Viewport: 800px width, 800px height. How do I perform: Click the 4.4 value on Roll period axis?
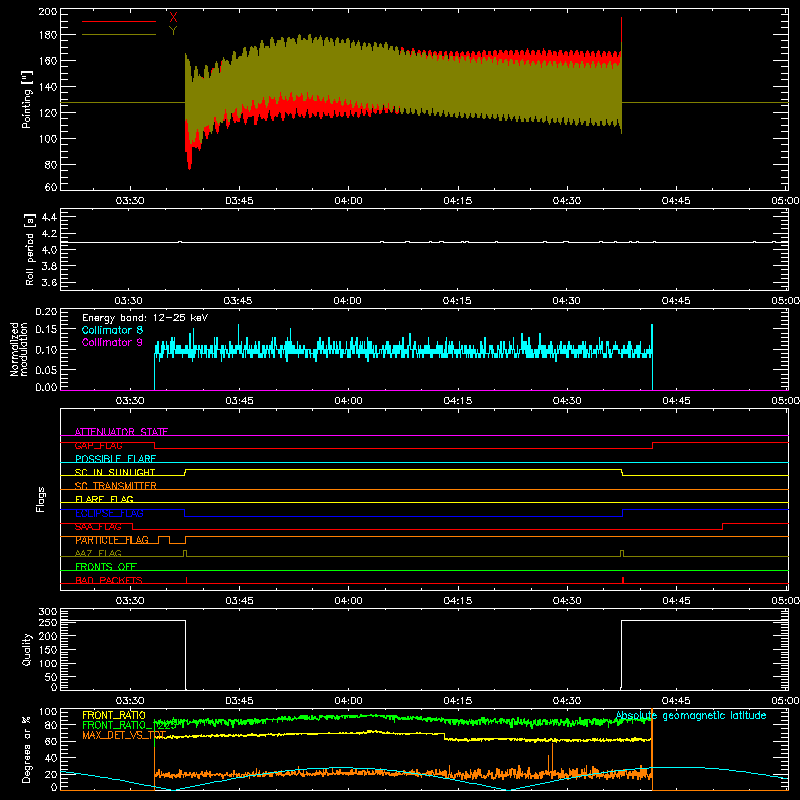[49, 217]
